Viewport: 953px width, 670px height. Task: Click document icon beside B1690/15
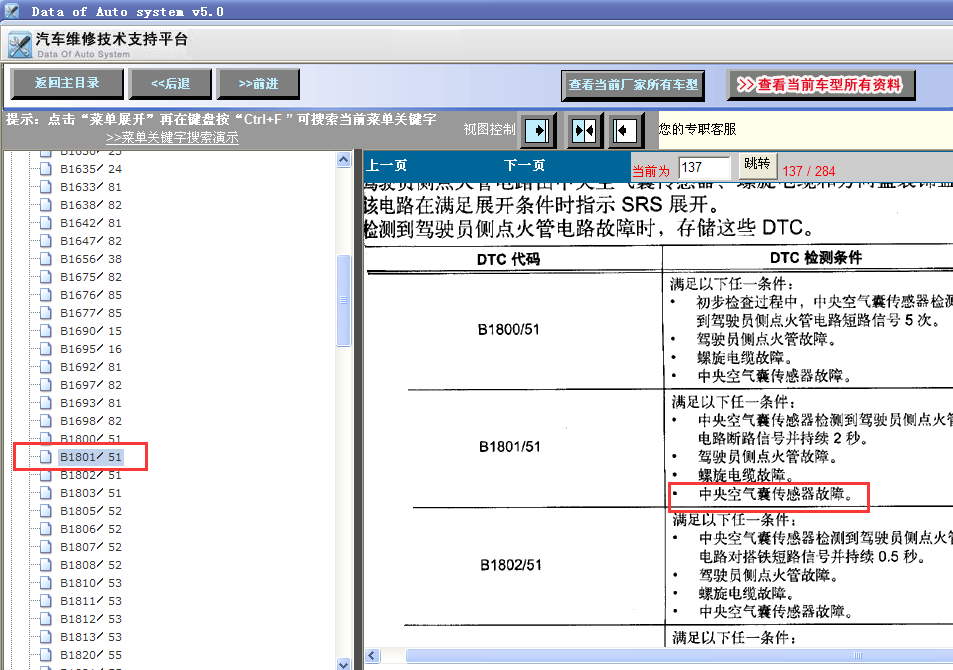pos(46,331)
